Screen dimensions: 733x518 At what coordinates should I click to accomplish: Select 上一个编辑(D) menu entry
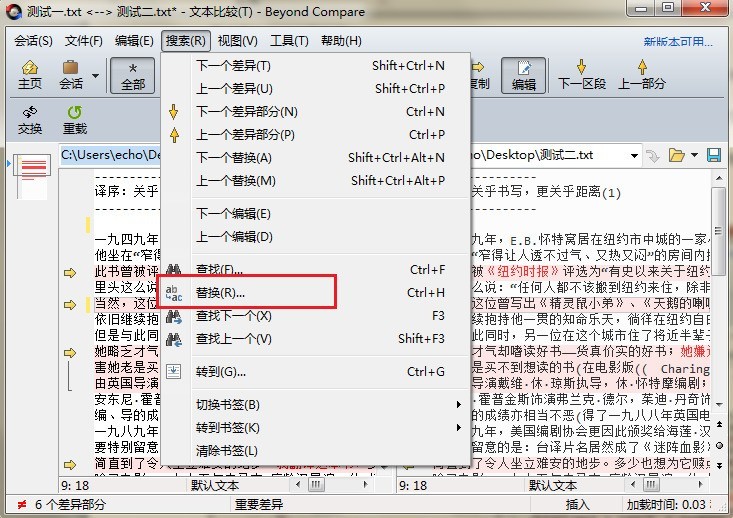coord(316,237)
